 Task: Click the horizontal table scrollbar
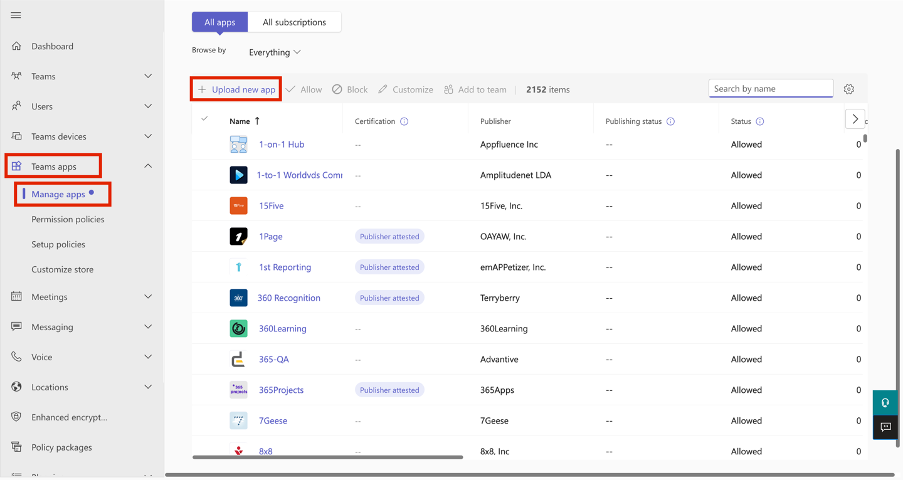[x=327, y=457]
